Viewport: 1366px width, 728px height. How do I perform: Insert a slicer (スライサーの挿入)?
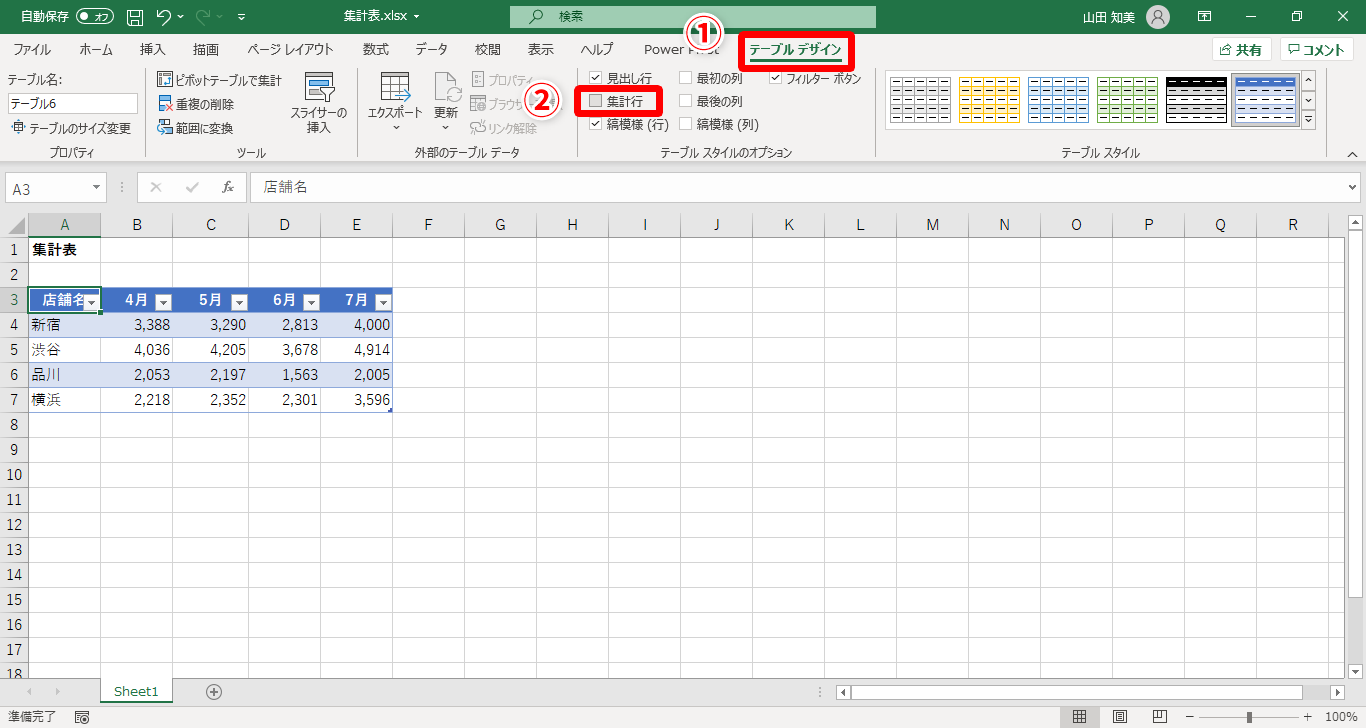pos(319,103)
